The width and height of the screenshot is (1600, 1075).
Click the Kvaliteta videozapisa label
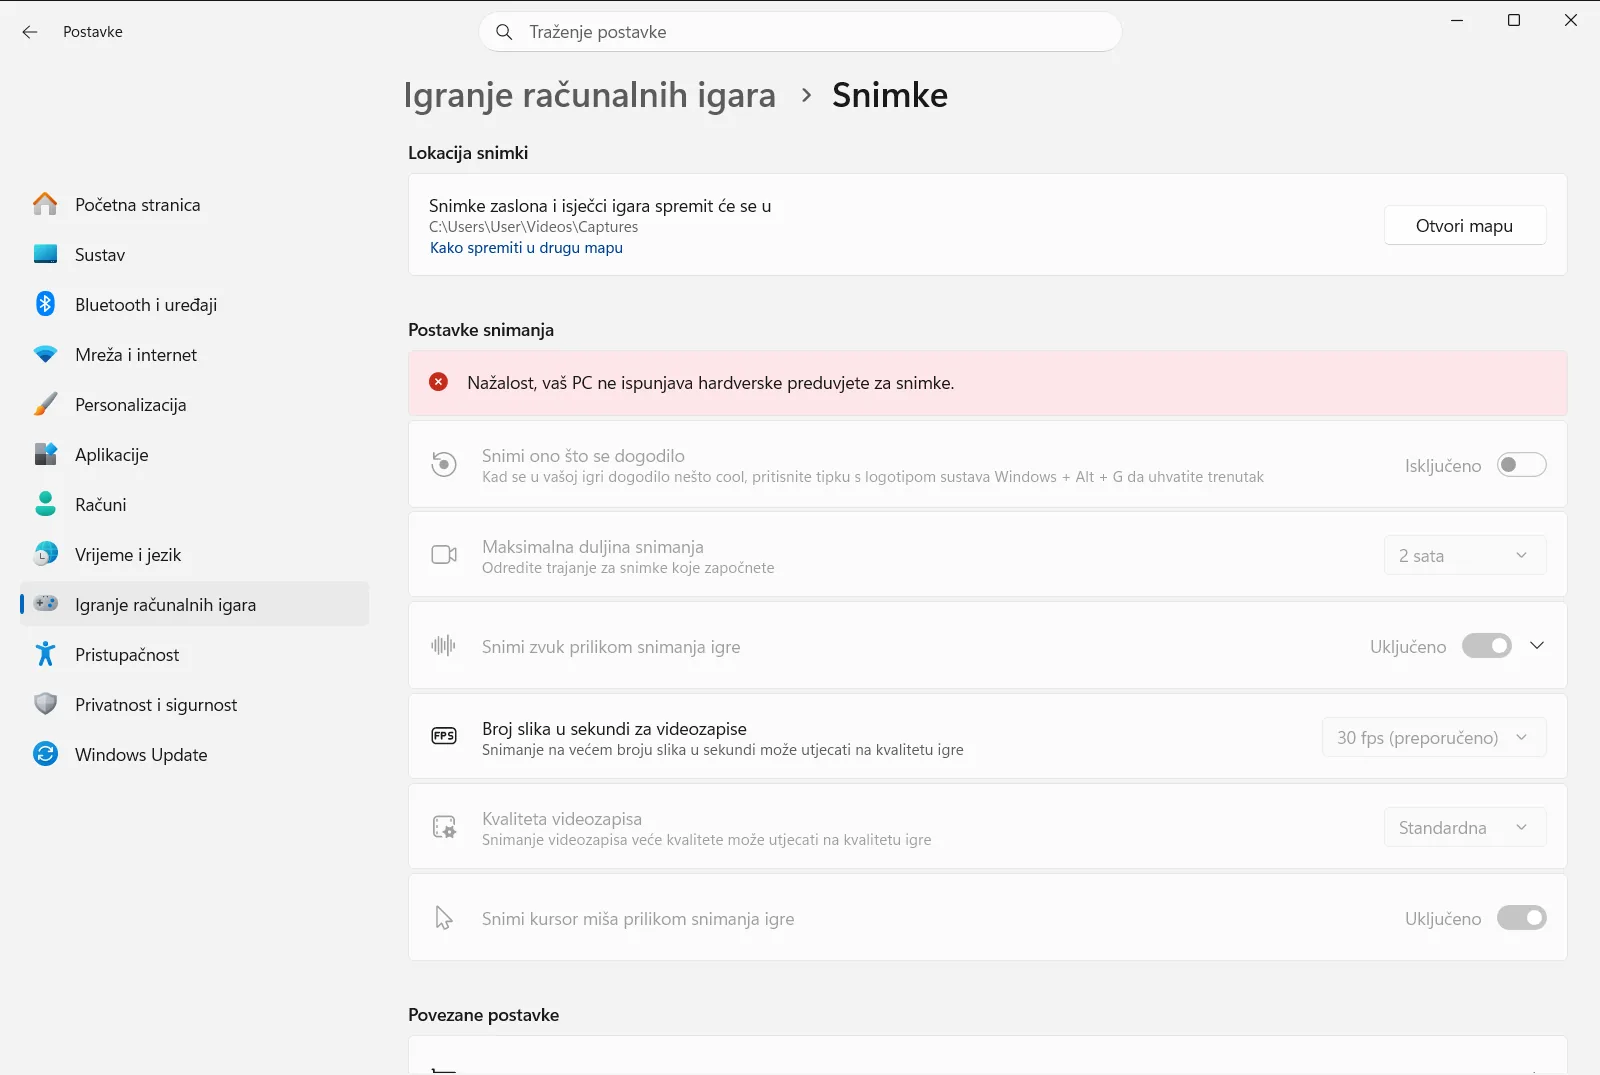click(562, 818)
